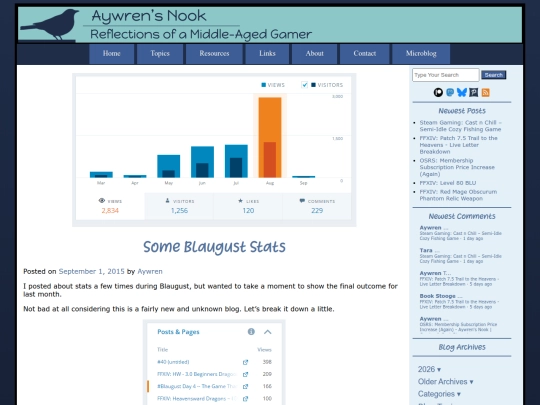Screen dimensions: 540x405
Task: Open the Aywren author link
Action: pyautogui.click(x=150, y=271)
